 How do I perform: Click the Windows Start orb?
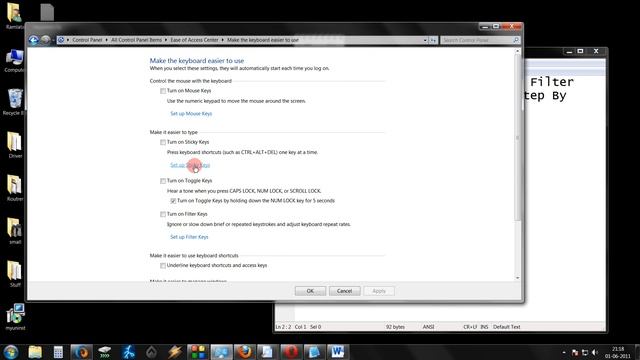(x=11, y=352)
